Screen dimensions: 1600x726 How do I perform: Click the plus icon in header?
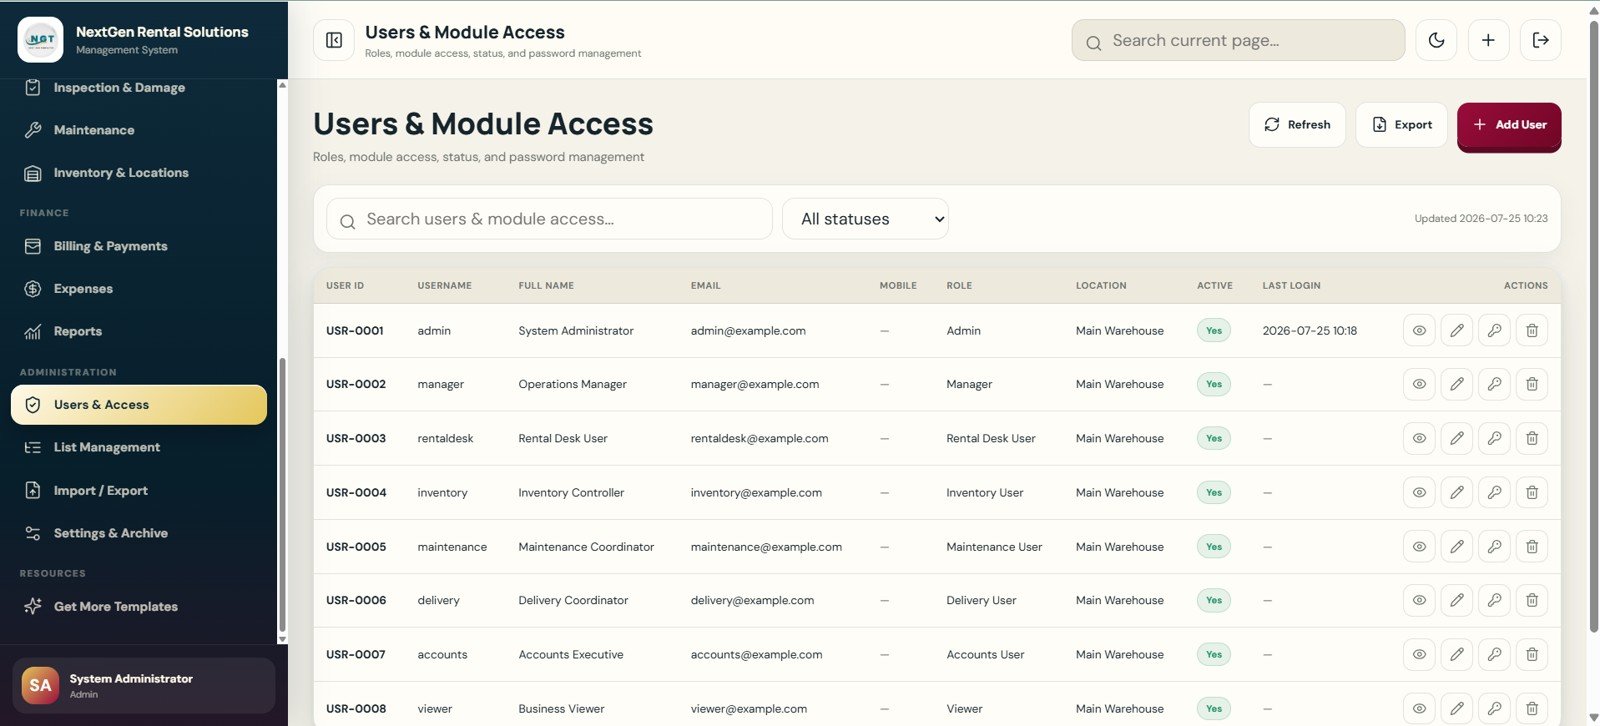1488,40
